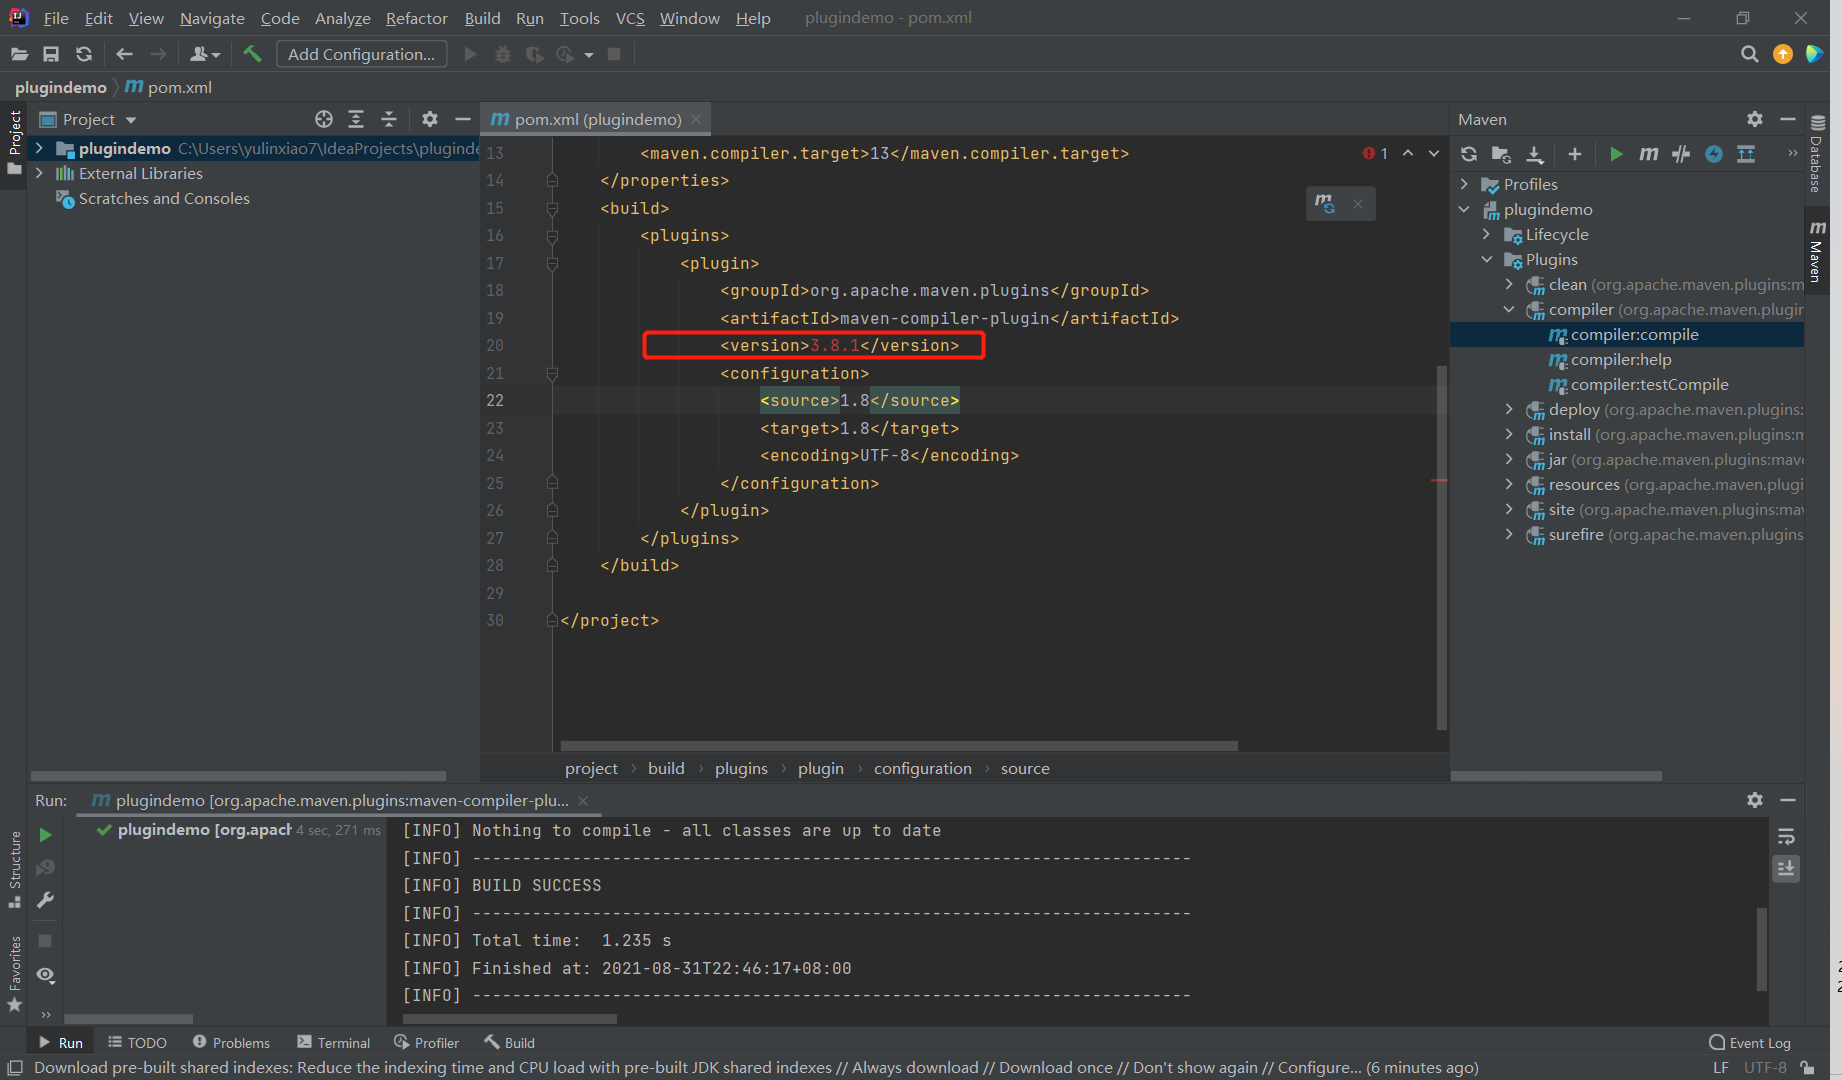Viewport: 1842px width, 1080px height.
Task: Rerun Maven build in Run panel
Action: [x=45, y=834]
